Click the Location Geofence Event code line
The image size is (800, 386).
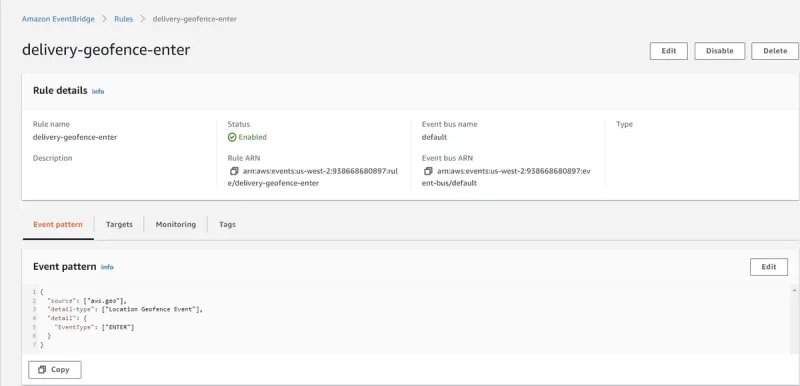(x=124, y=310)
